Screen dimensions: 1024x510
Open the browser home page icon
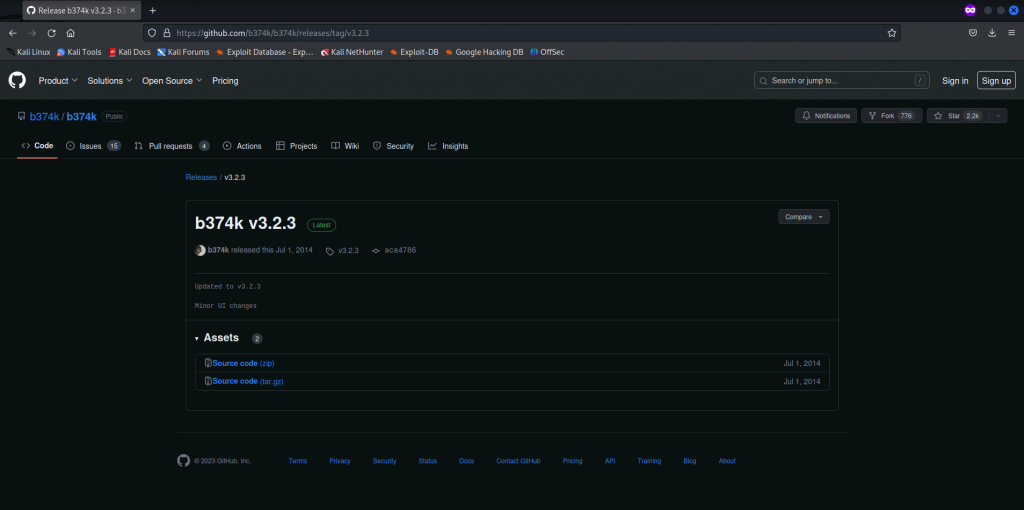pos(71,33)
